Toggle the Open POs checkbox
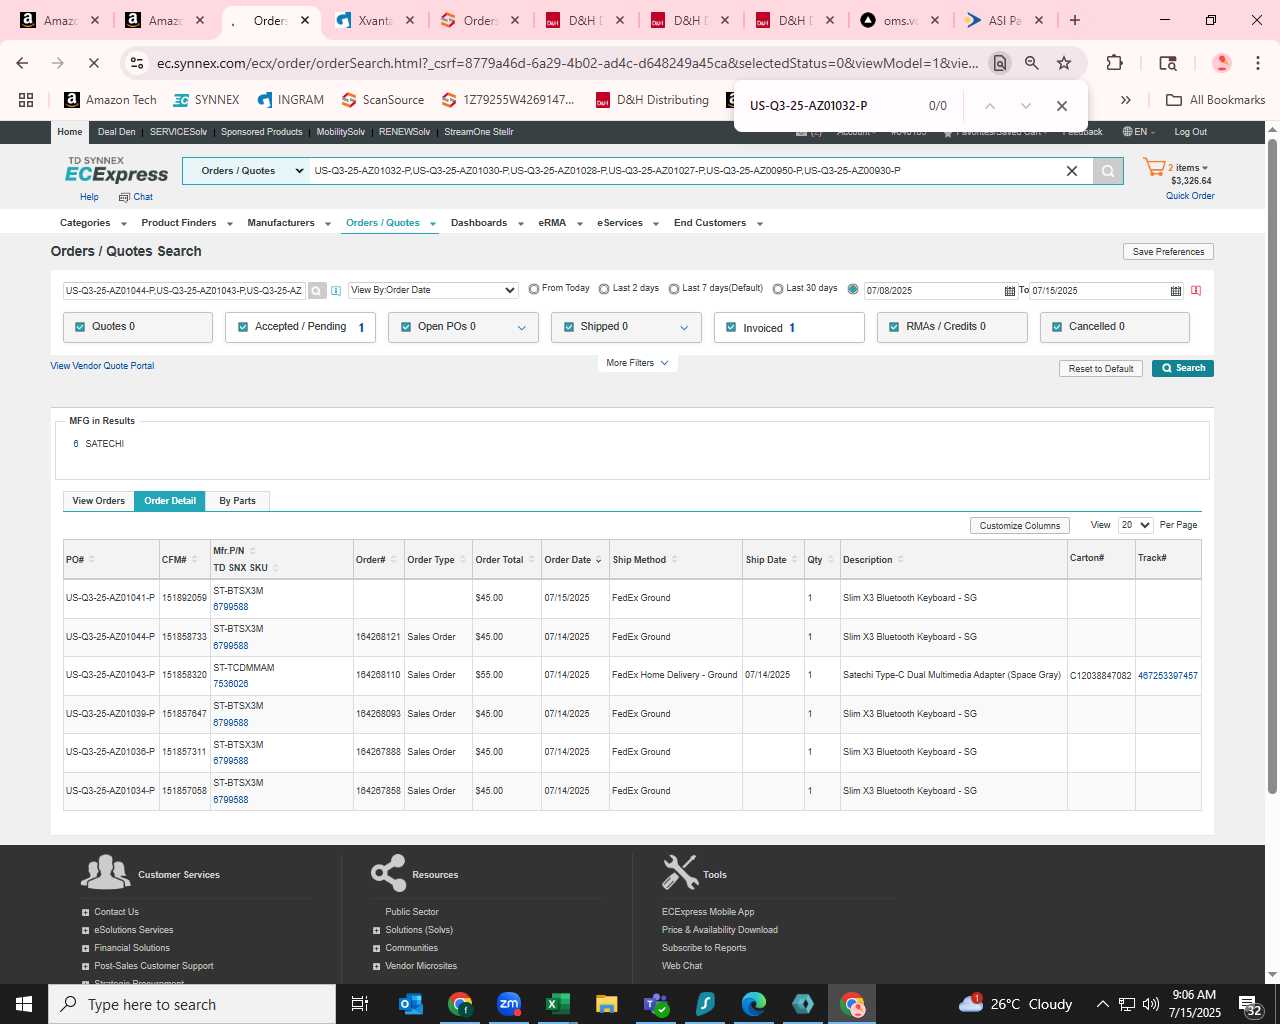The height and width of the screenshot is (1024, 1280). click(406, 327)
